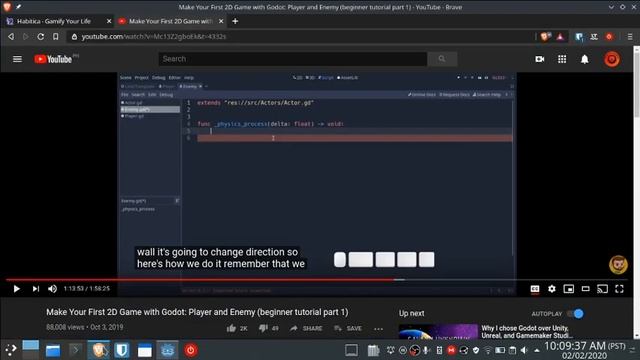The width and height of the screenshot is (640, 360).
Task: Open Bitwarden shield app in taskbar
Action: [122, 350]
